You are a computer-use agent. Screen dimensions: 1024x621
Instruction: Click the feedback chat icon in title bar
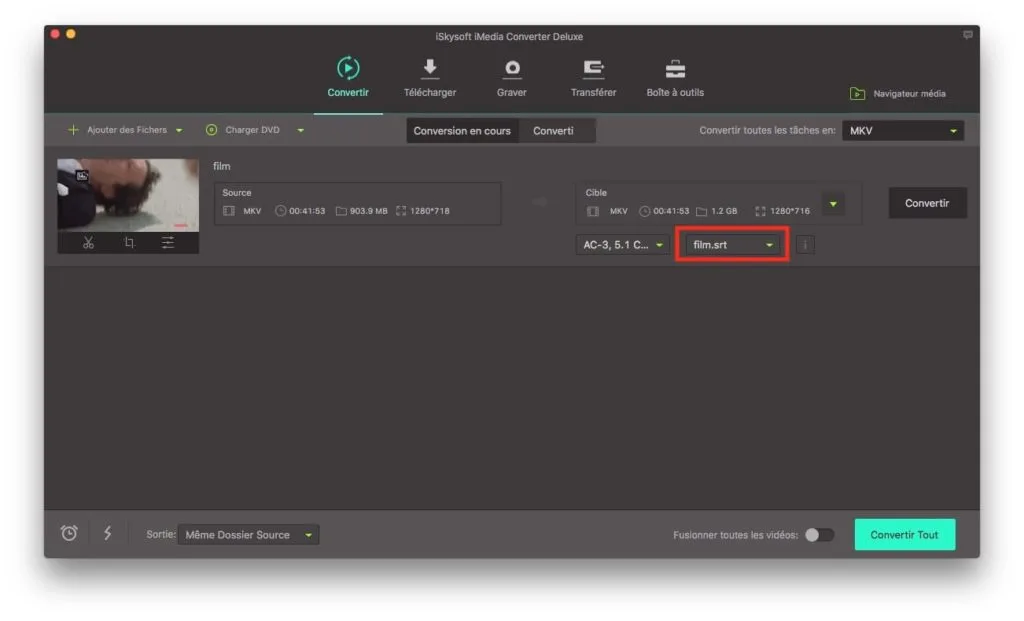[x=967, y=35]
